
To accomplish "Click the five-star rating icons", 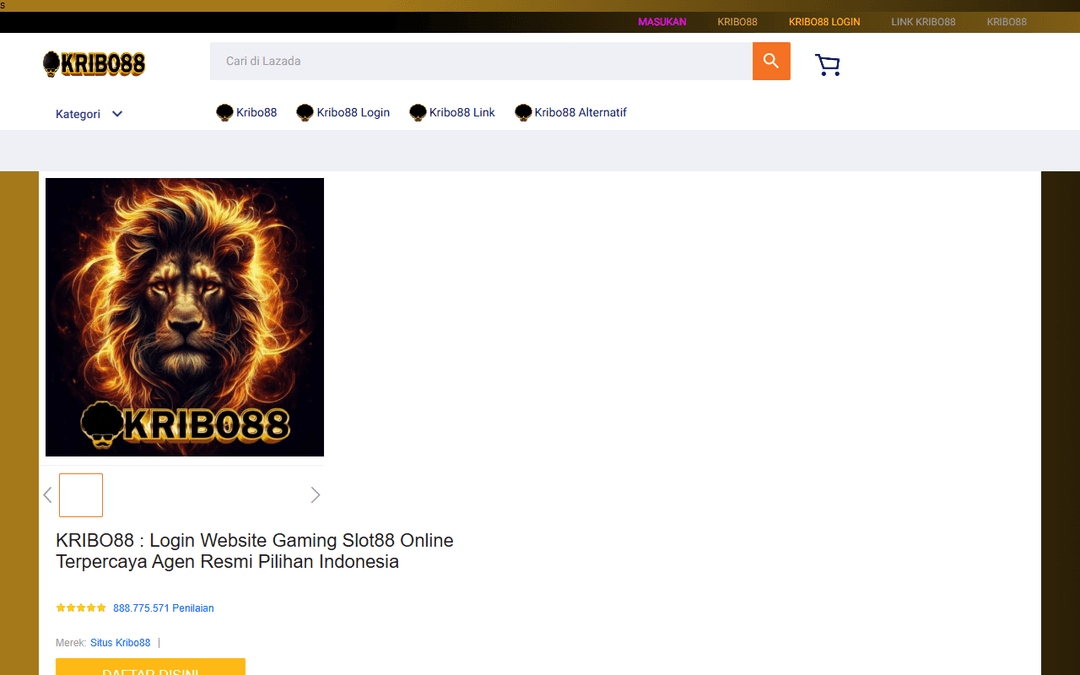I will (x=81, y=608).
